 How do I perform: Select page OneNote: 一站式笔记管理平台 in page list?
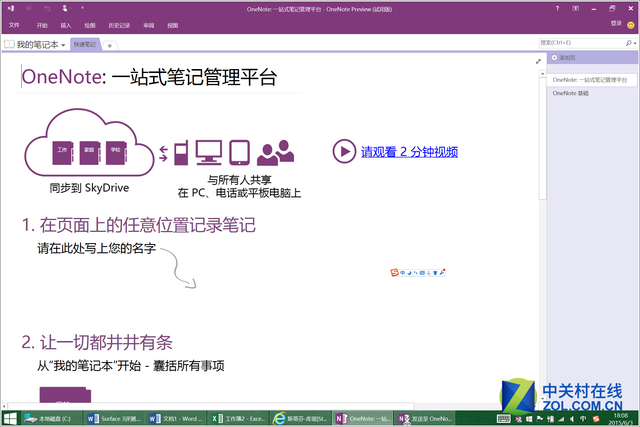tap(590, 80)
